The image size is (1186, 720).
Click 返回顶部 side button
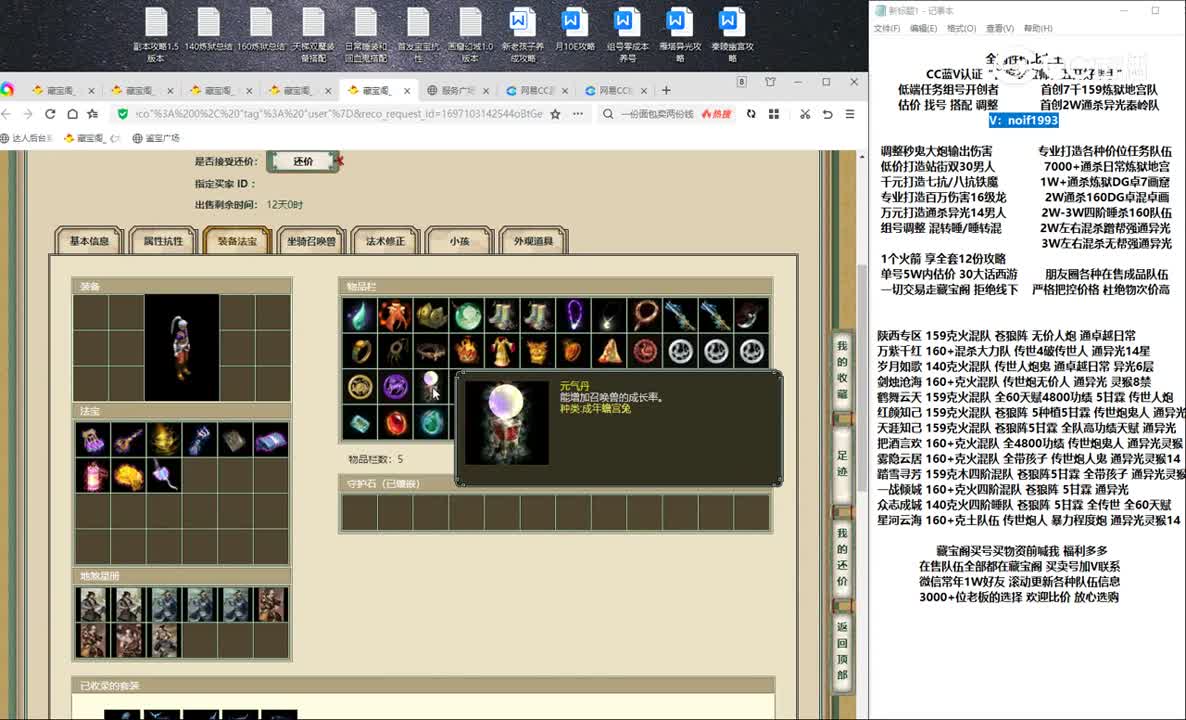pos(842,650)
